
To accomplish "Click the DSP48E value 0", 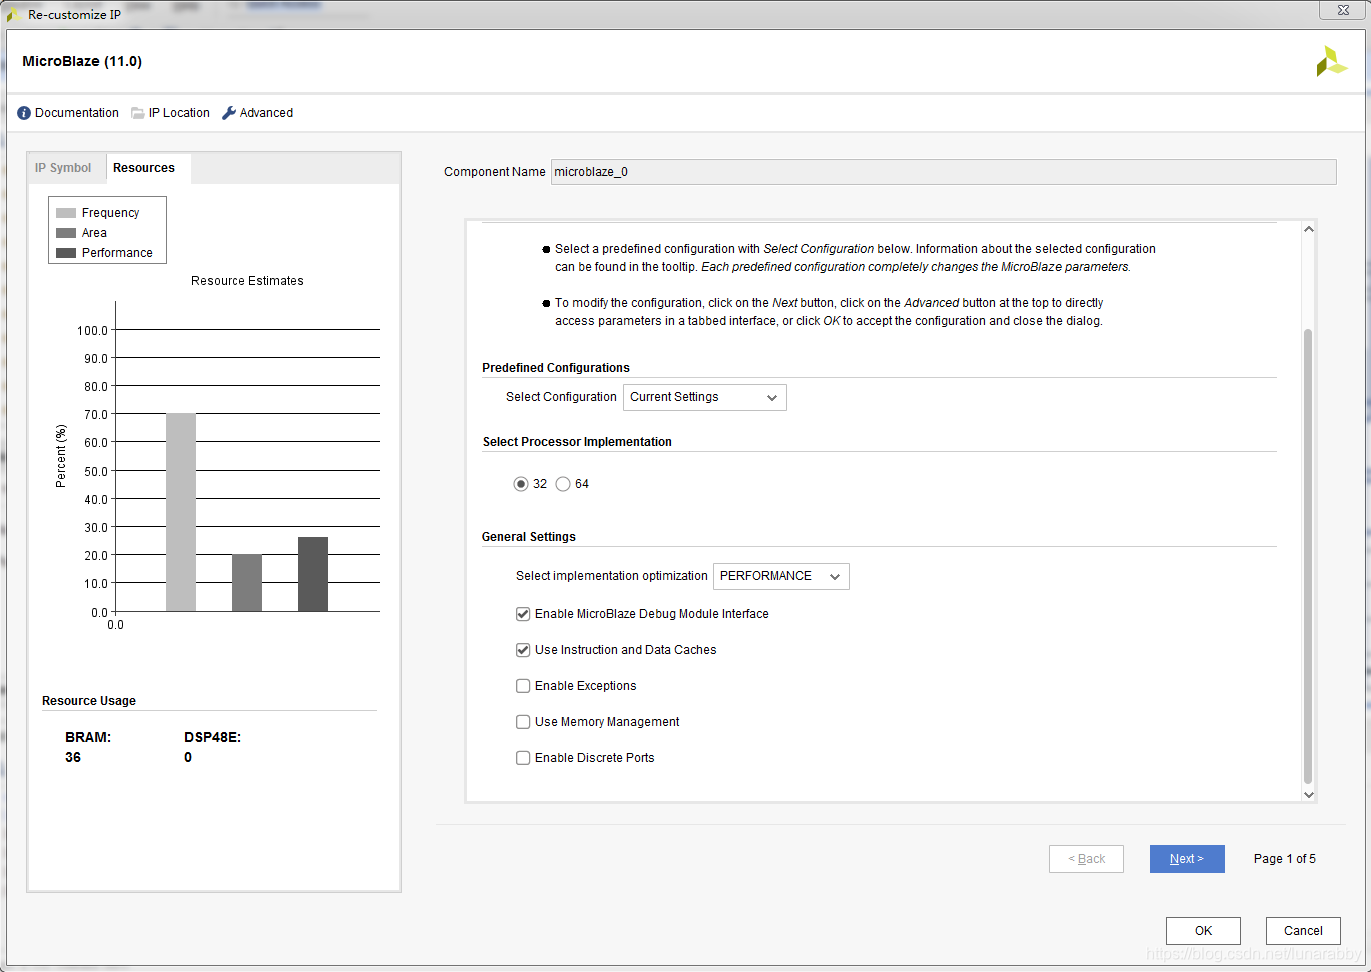I will 188,757.
